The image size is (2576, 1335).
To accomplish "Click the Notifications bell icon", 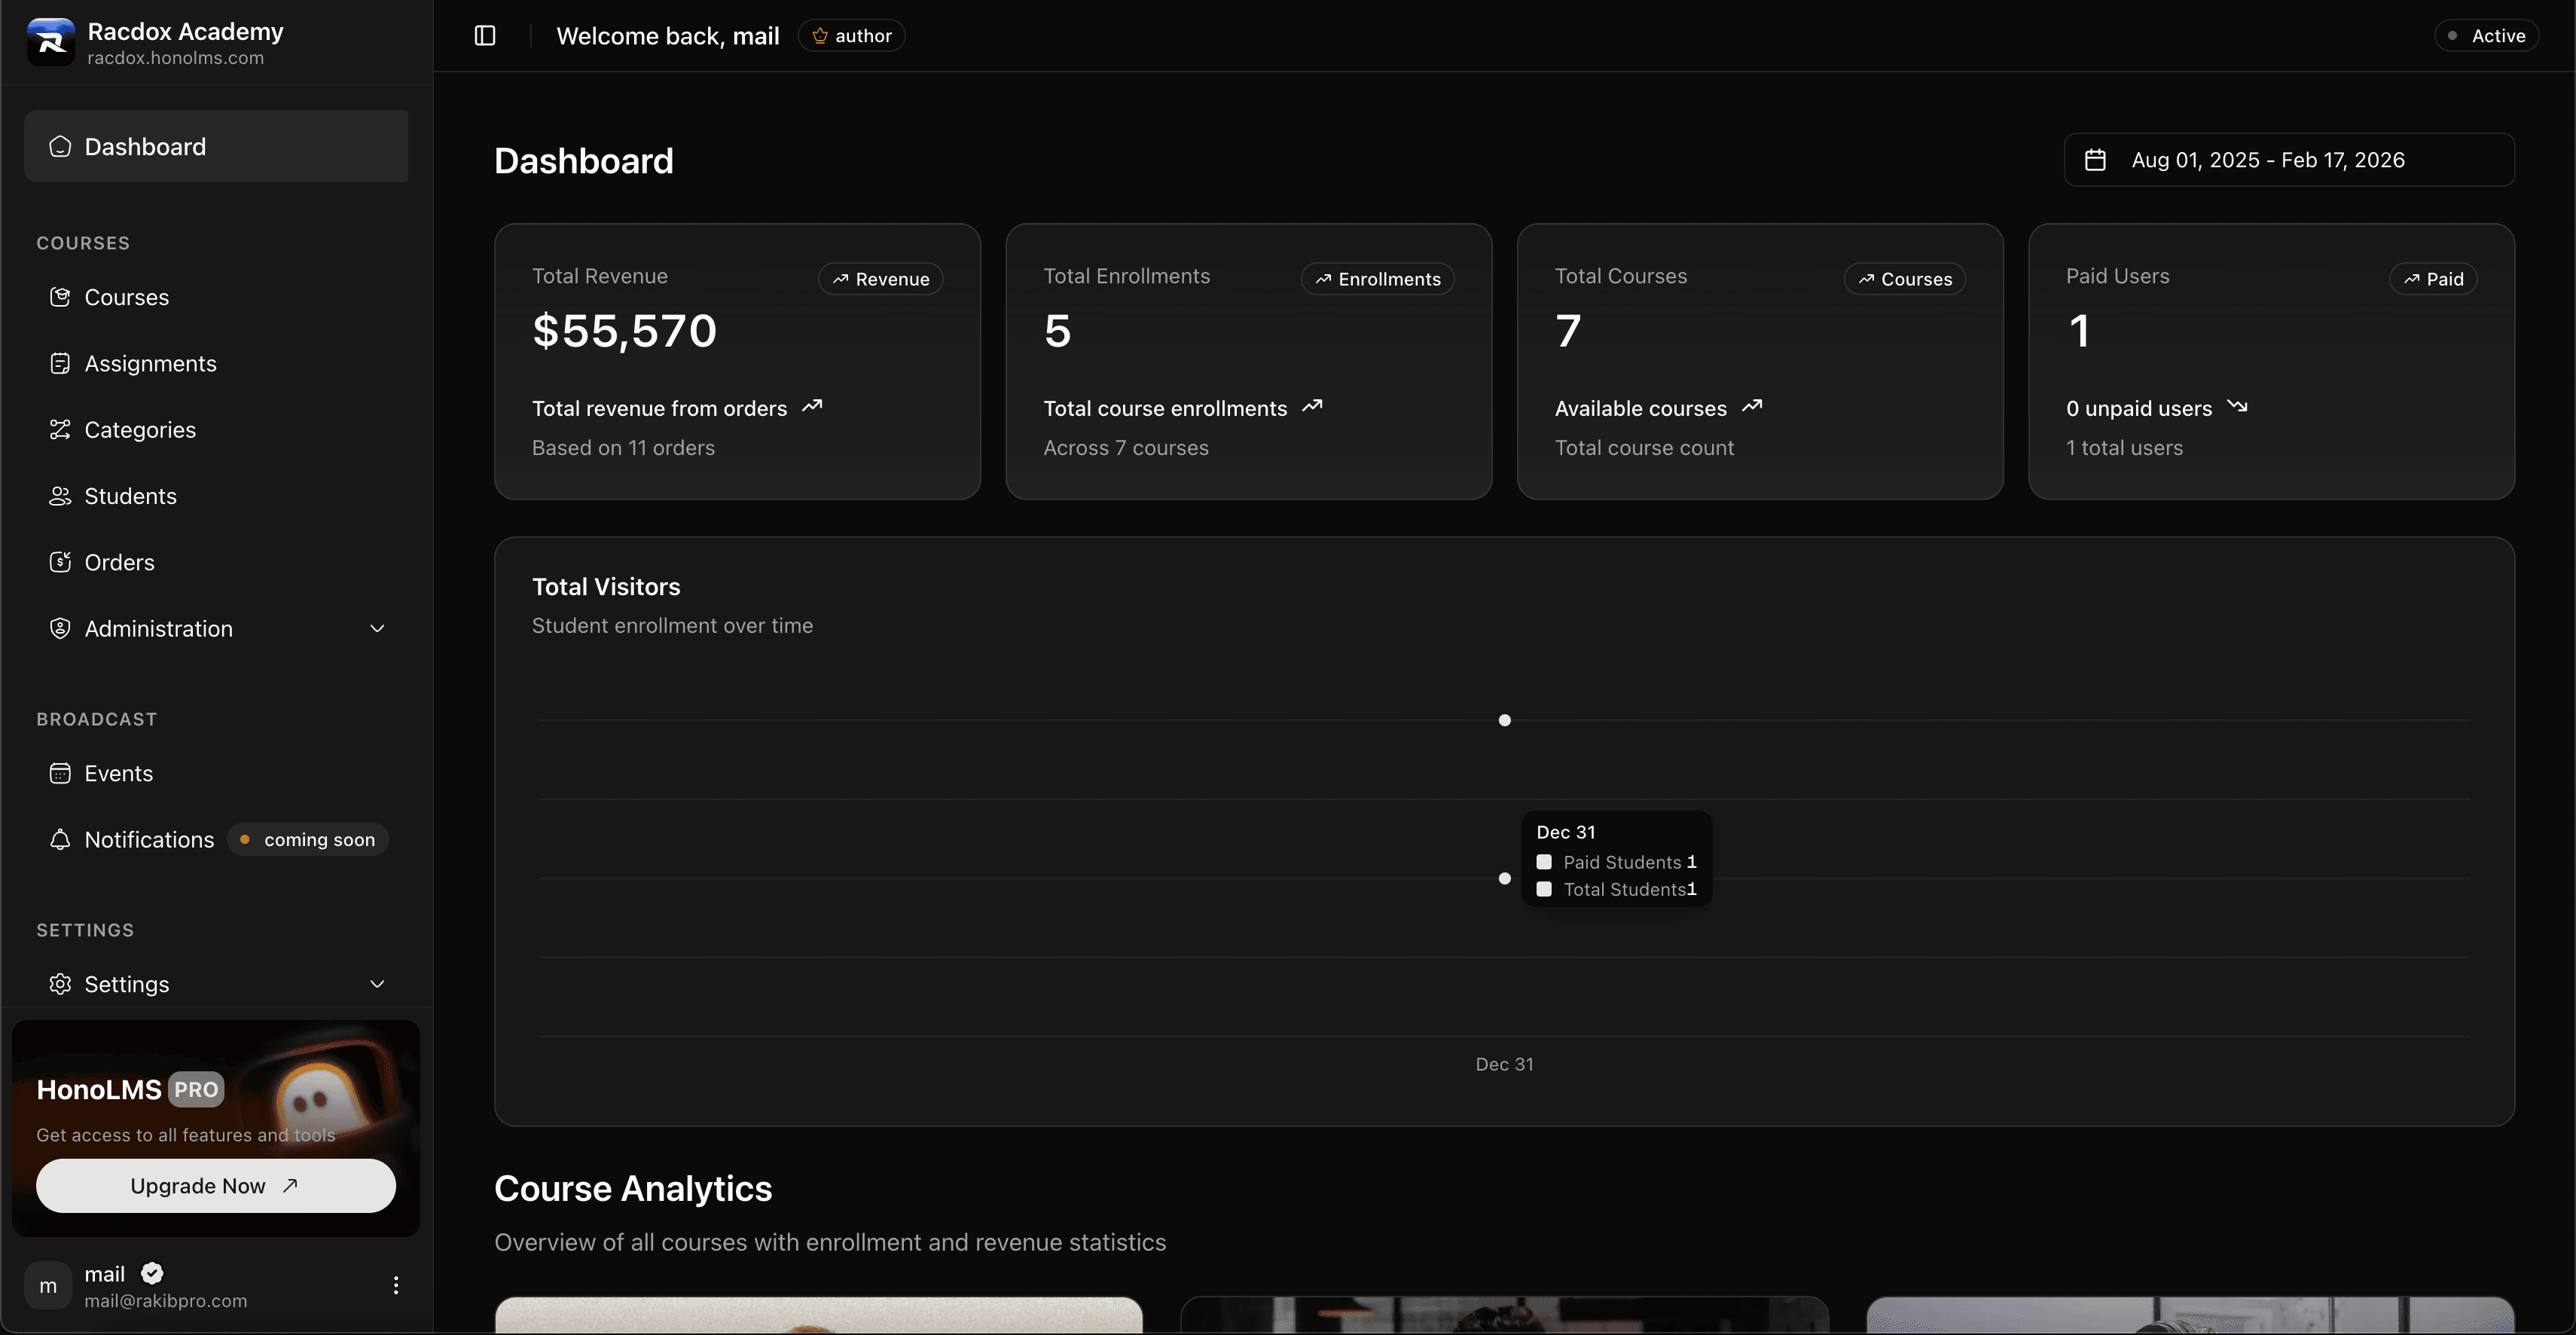I will coord(60,840).
